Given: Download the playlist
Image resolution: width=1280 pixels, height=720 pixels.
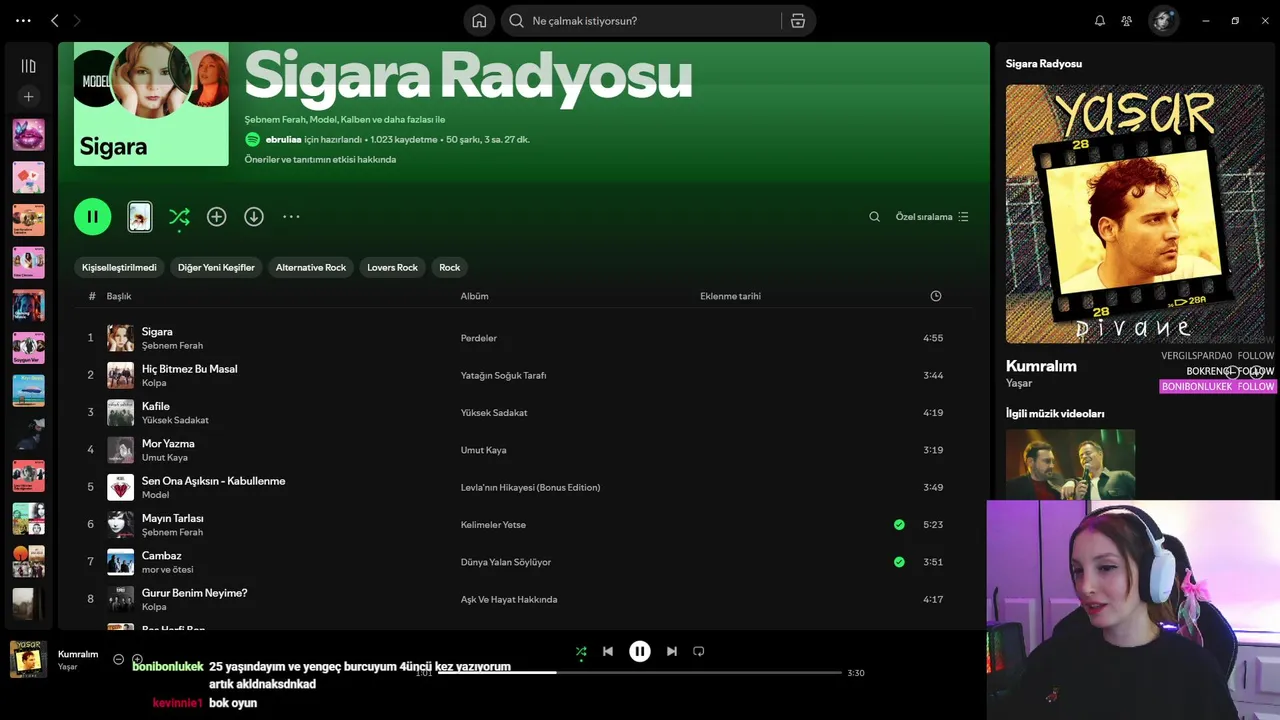Looking at the screenshot, I should click(x=254, y=216).
